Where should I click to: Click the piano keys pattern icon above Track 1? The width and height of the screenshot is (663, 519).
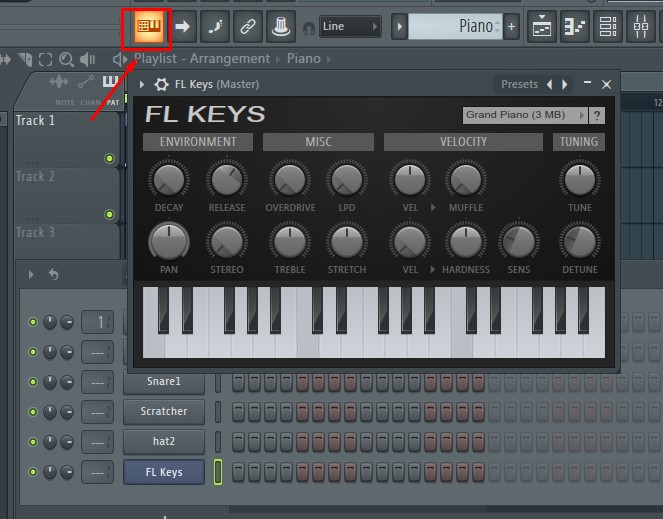point(110,81)
